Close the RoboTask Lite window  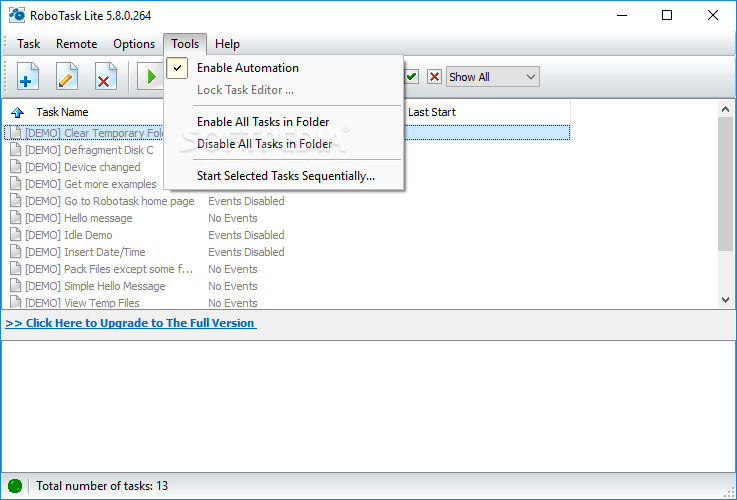pyautogui.click(x=713, y=15)
